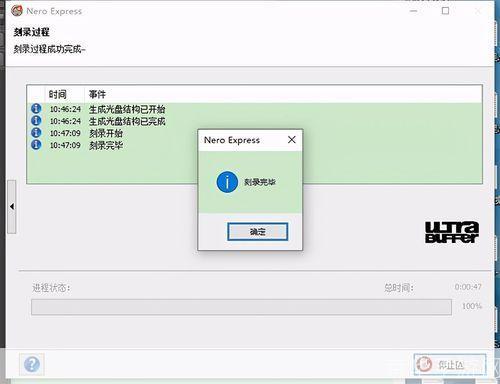The width and height of the screenshot is (500, 384).
Task: Select the 刻录完毕 message text in dialog
Action: 260,182
